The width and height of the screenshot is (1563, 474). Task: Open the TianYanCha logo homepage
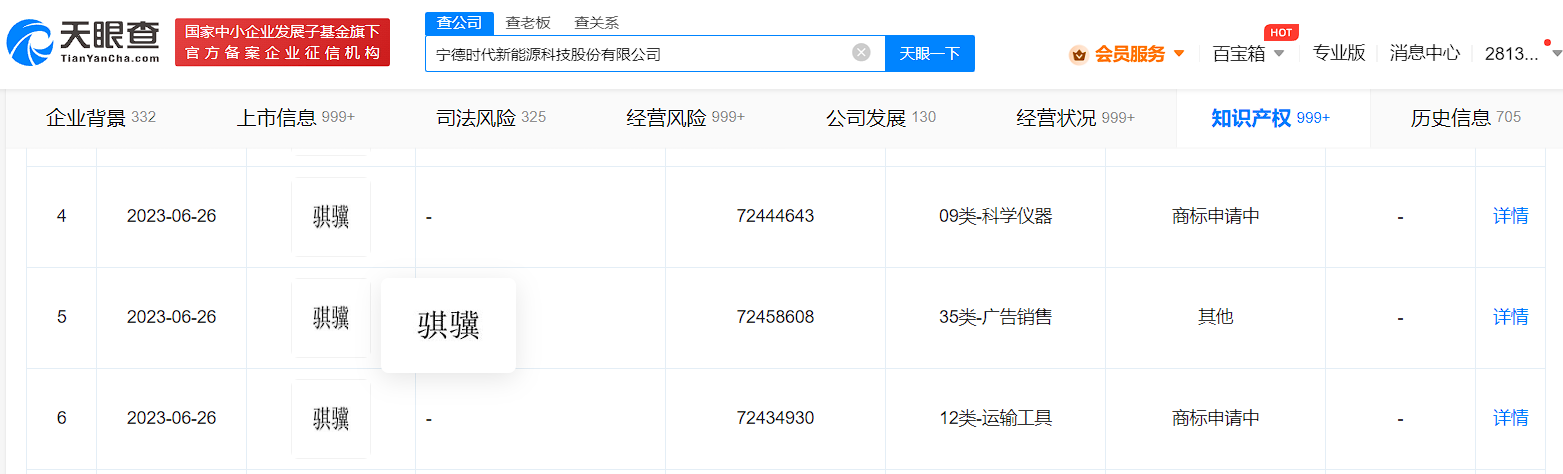click(83, 43)
